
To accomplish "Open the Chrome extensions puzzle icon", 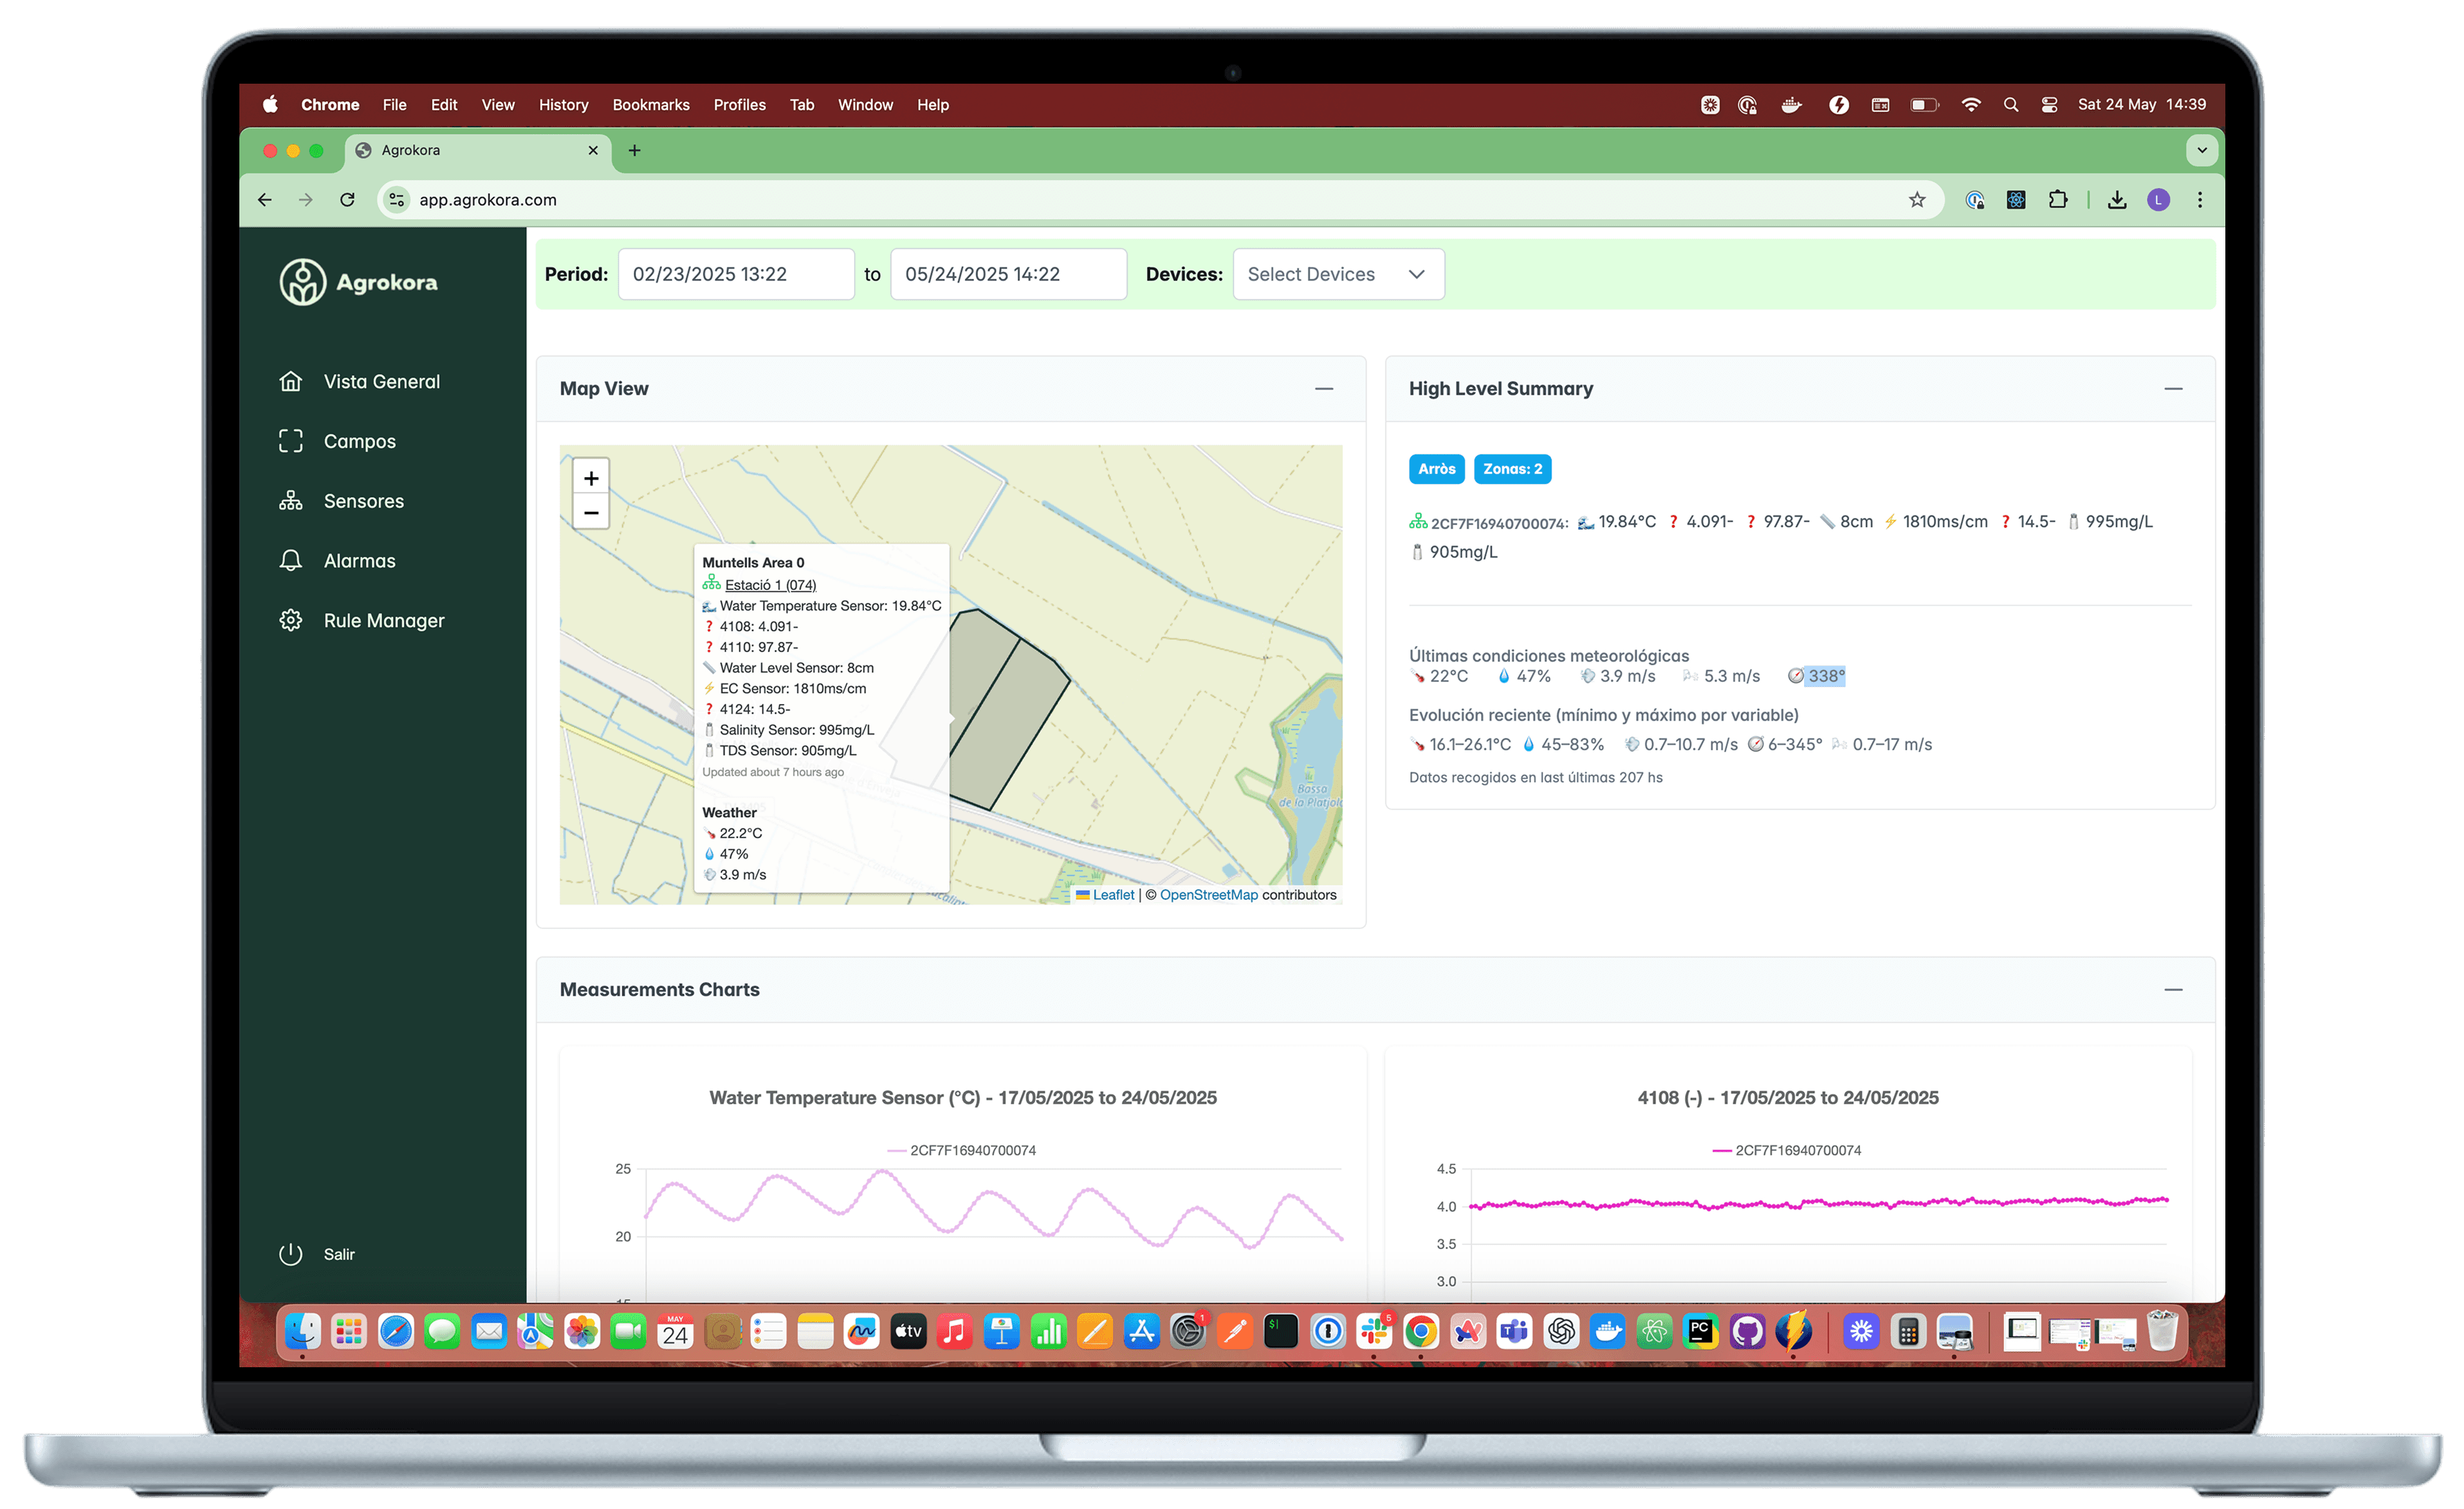I will [x=2057, y=200].
